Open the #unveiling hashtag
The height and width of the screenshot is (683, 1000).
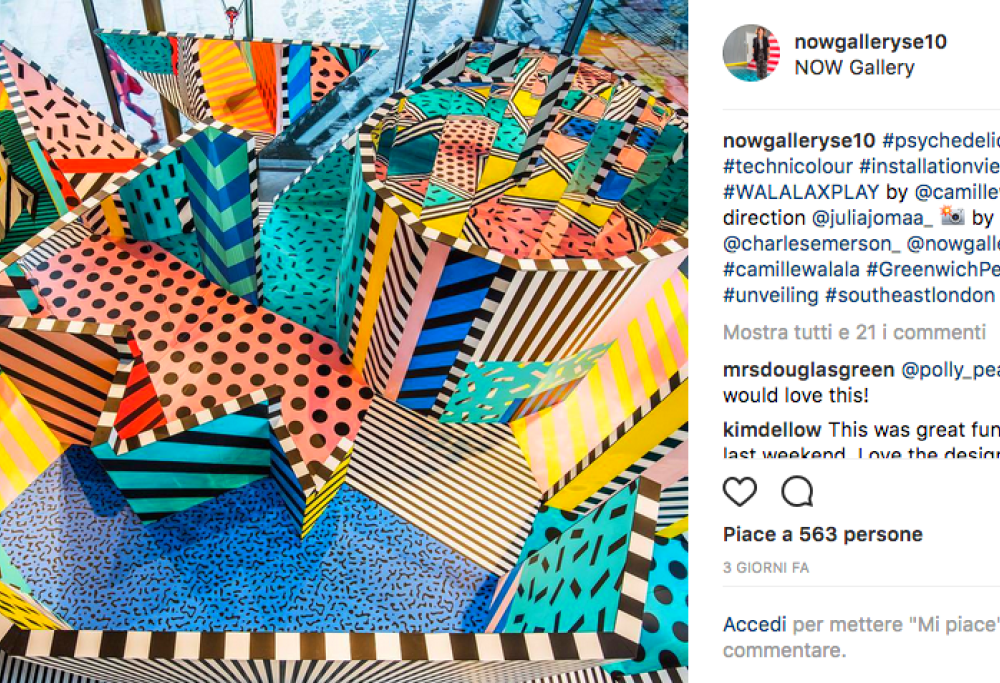coord(770,295)
